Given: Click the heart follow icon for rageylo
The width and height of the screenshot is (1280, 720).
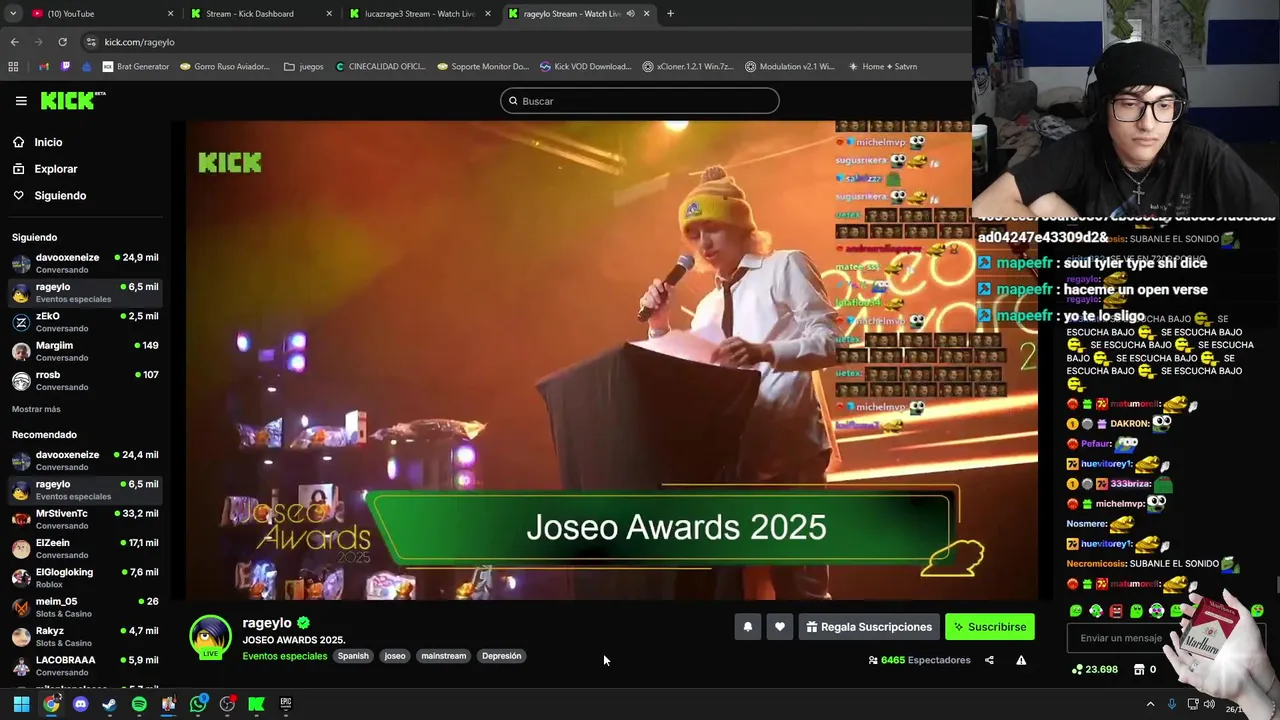Looking at the screenshot, I should [780, 627].
